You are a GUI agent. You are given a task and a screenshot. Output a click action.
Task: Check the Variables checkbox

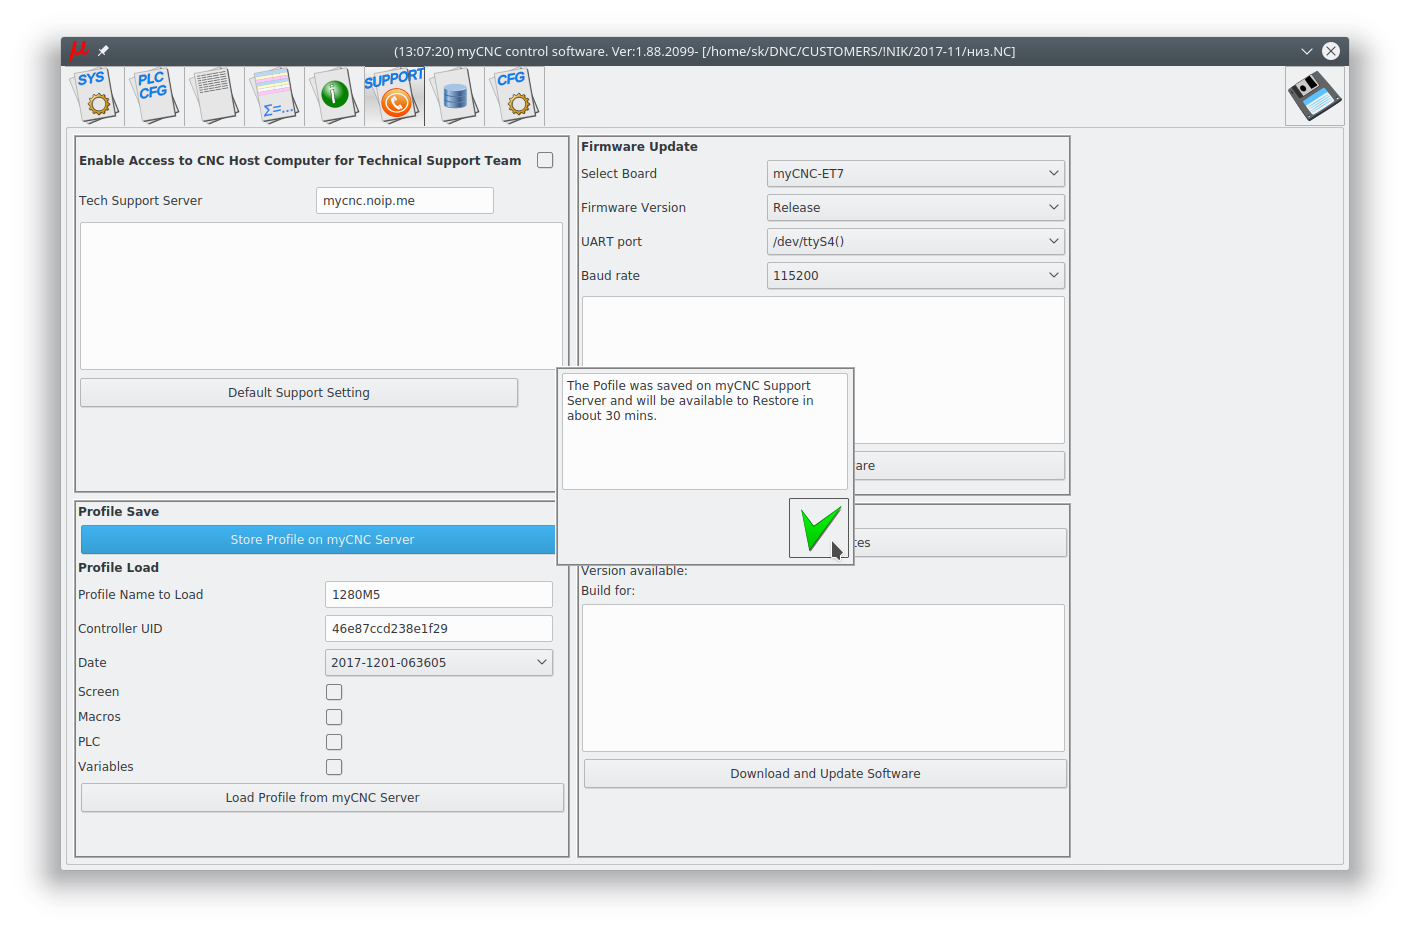point(334,767)
